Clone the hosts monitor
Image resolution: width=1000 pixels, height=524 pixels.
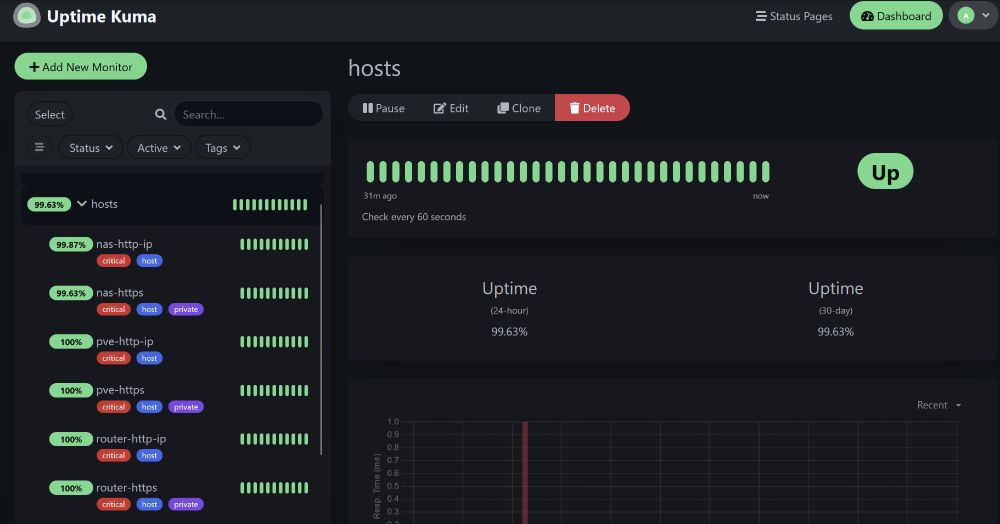[519, 108]
